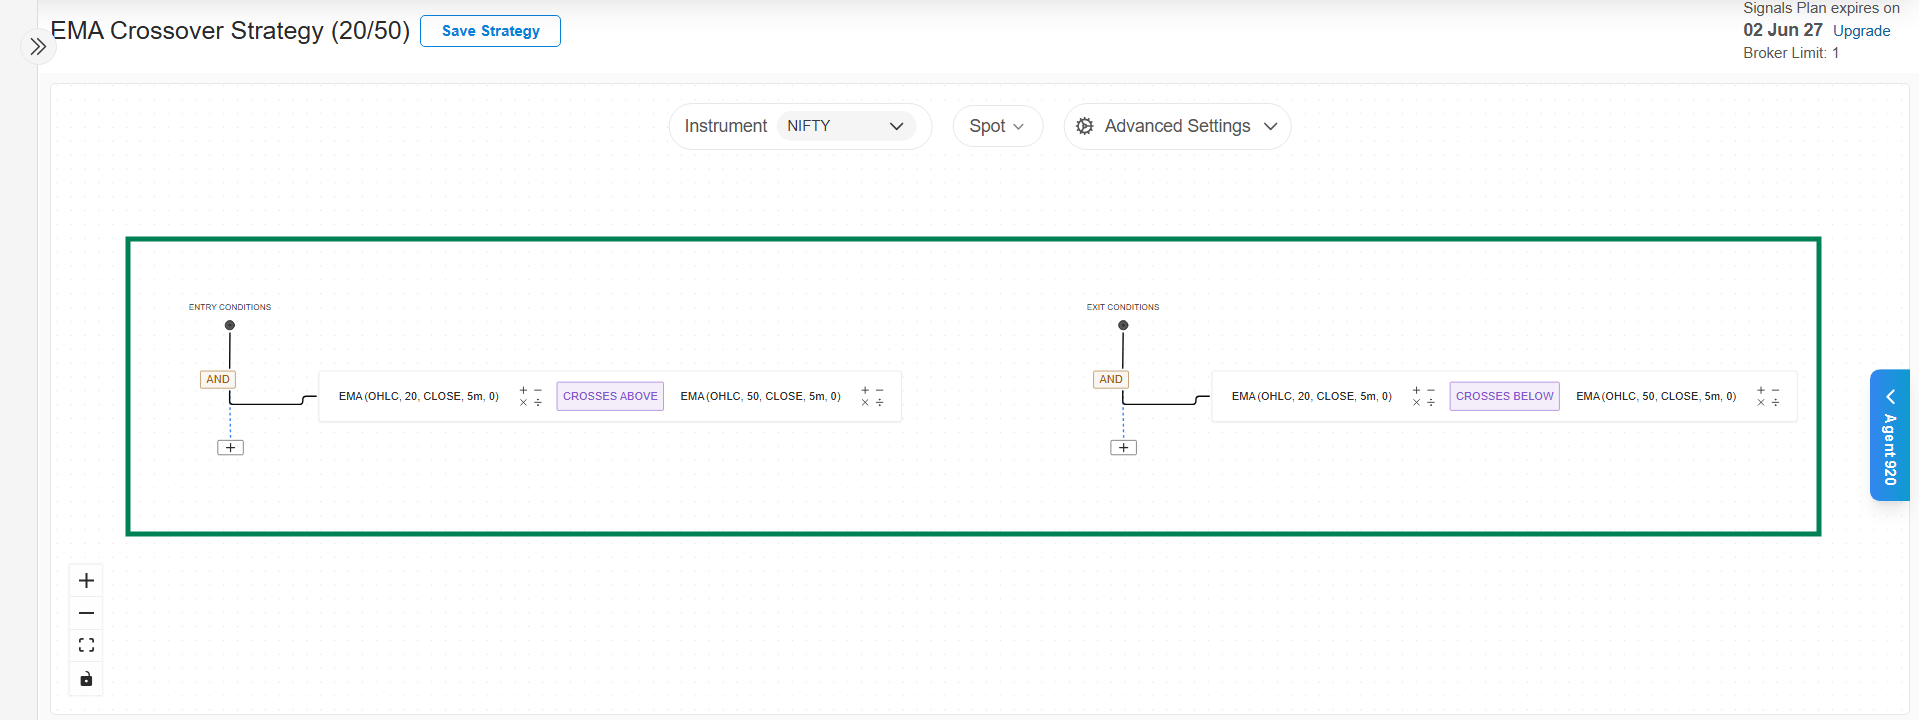Open the Instrument NIFTY dropdown
This screenshot has width=1919, height=720.
pos(845,126)
